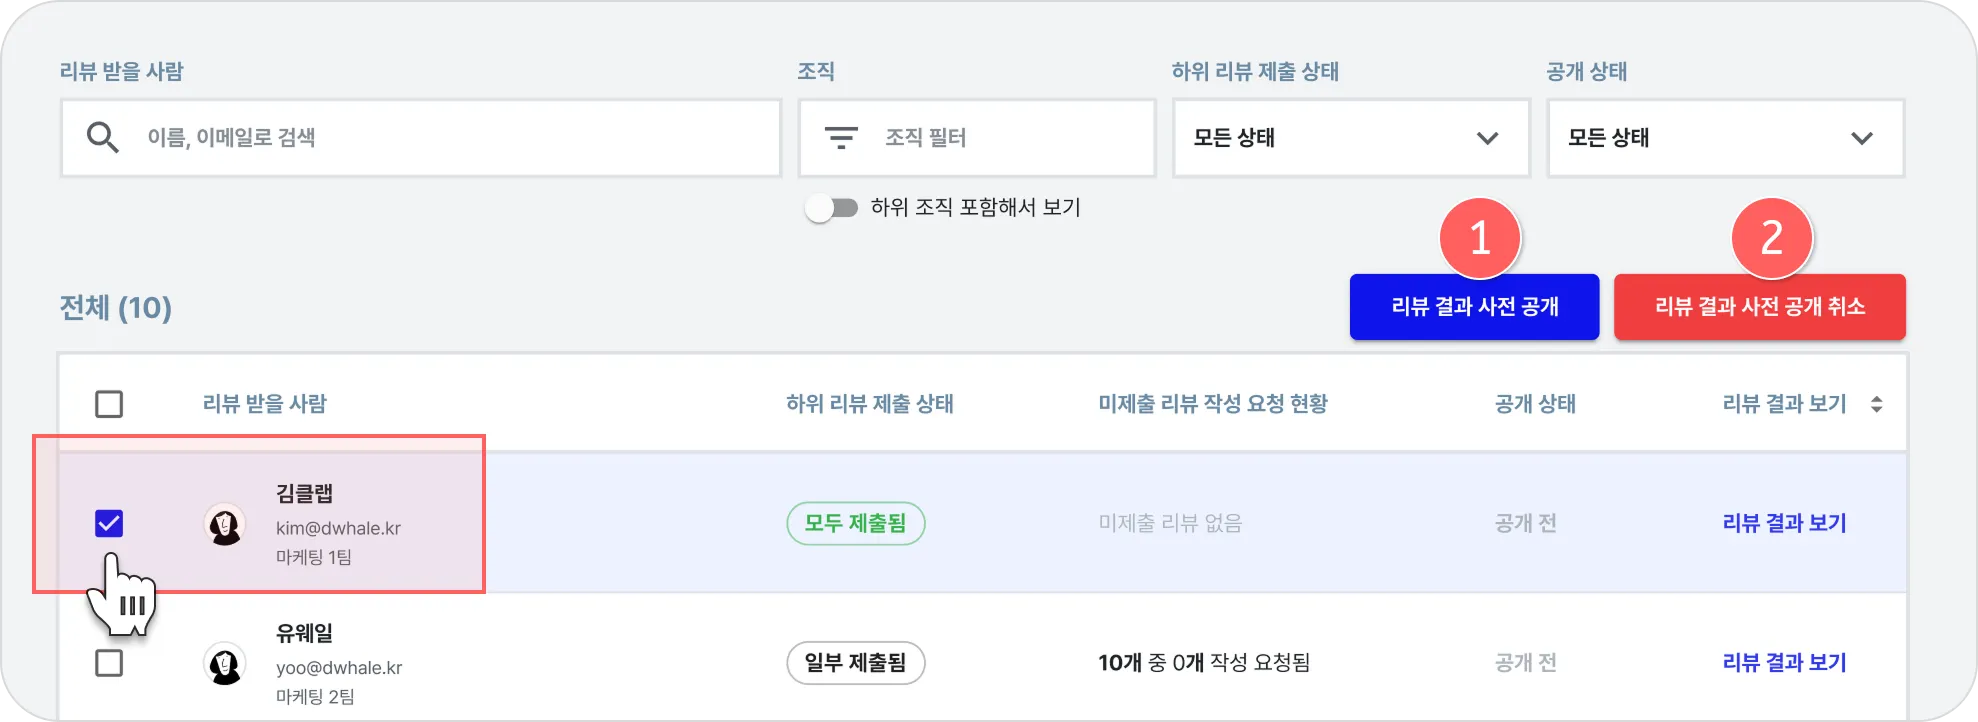1978x722 pixels.
Task: Click the sort arrows beside 리뷰 결과 보기
Action: [x=1876, y=404]
